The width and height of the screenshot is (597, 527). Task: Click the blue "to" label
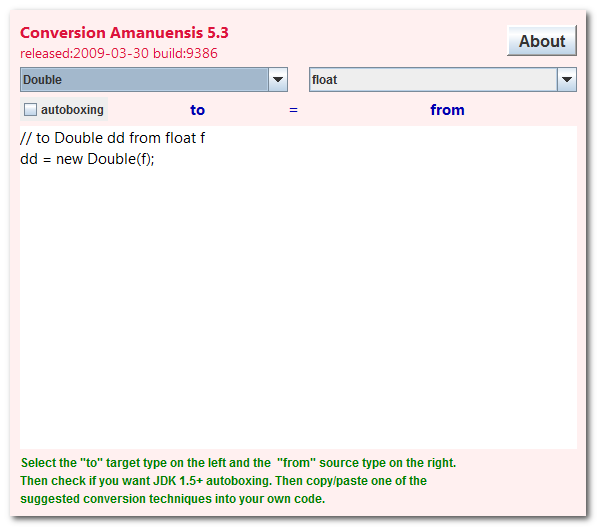tap(198, 110)
